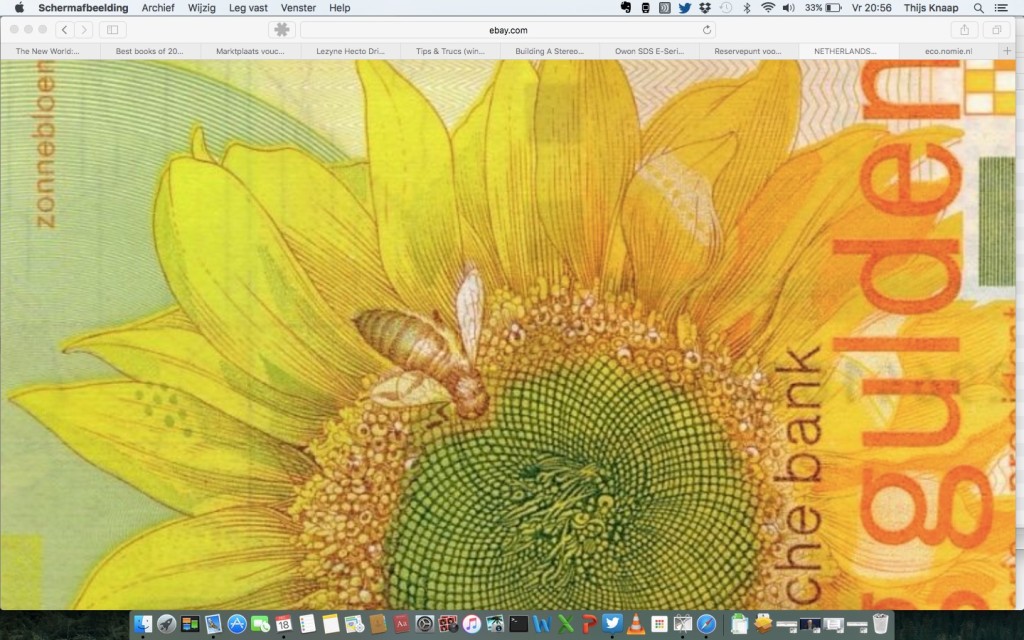The image size is (1024, 640).
Task: Launch Microsoft Word from the Dock
Action: coord(541,624)
